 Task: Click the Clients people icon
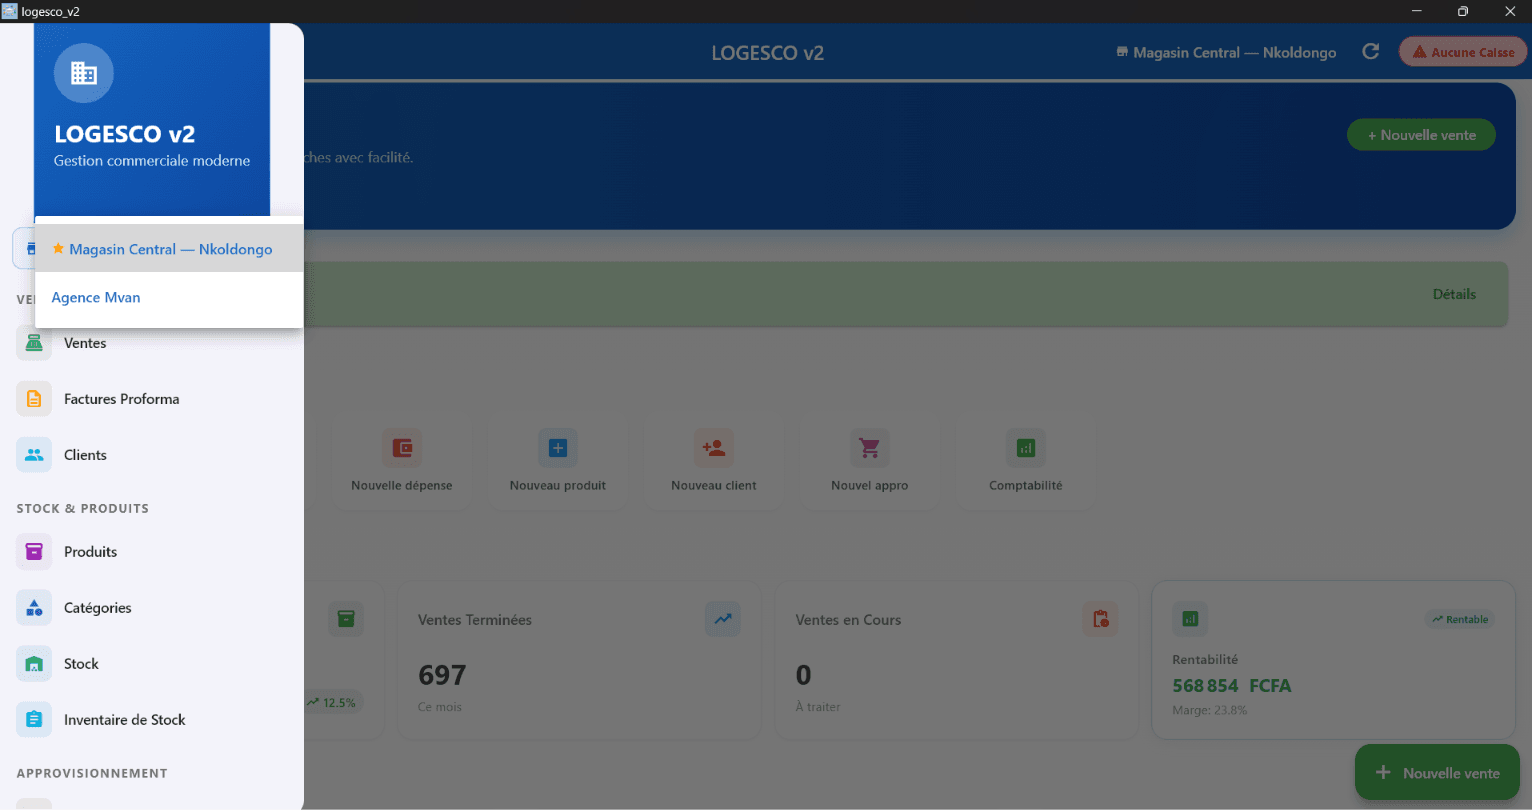point(34,455)
